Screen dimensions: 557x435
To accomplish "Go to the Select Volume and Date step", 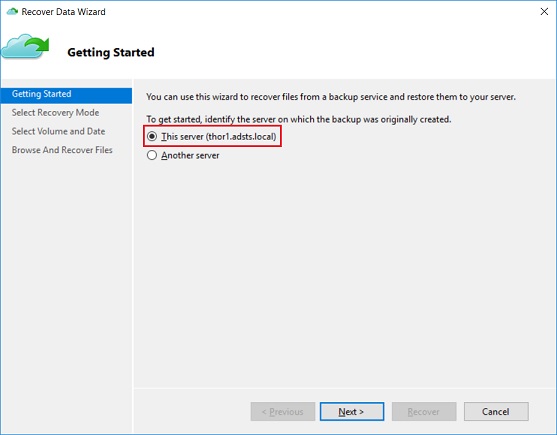I will click(58, 131).
